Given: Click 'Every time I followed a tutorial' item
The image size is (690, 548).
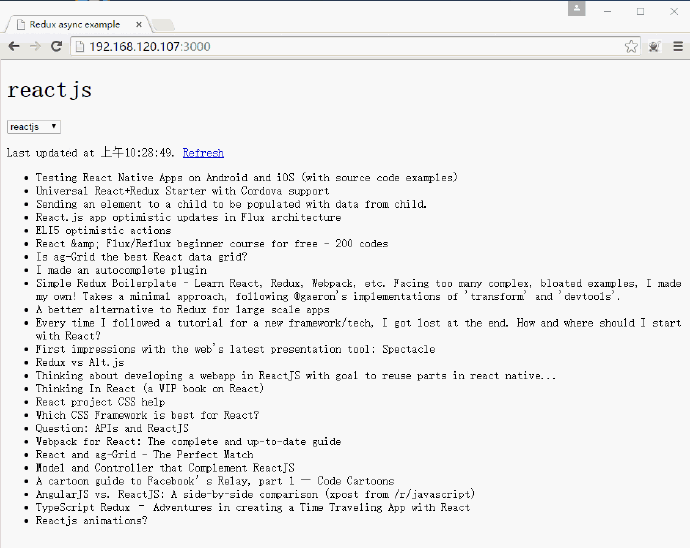Looking at the screenshot, I should pyautogui.click(x=359, y=329).
